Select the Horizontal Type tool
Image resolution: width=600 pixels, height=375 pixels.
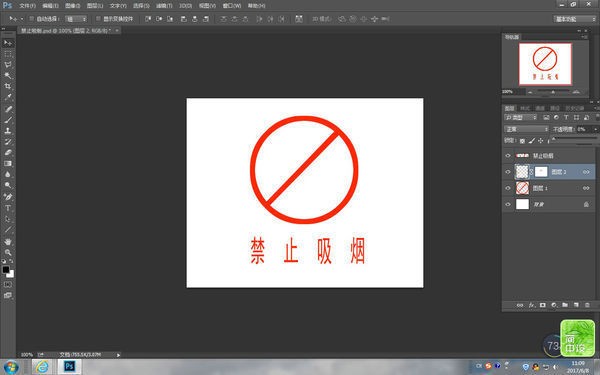coord(8,208)
